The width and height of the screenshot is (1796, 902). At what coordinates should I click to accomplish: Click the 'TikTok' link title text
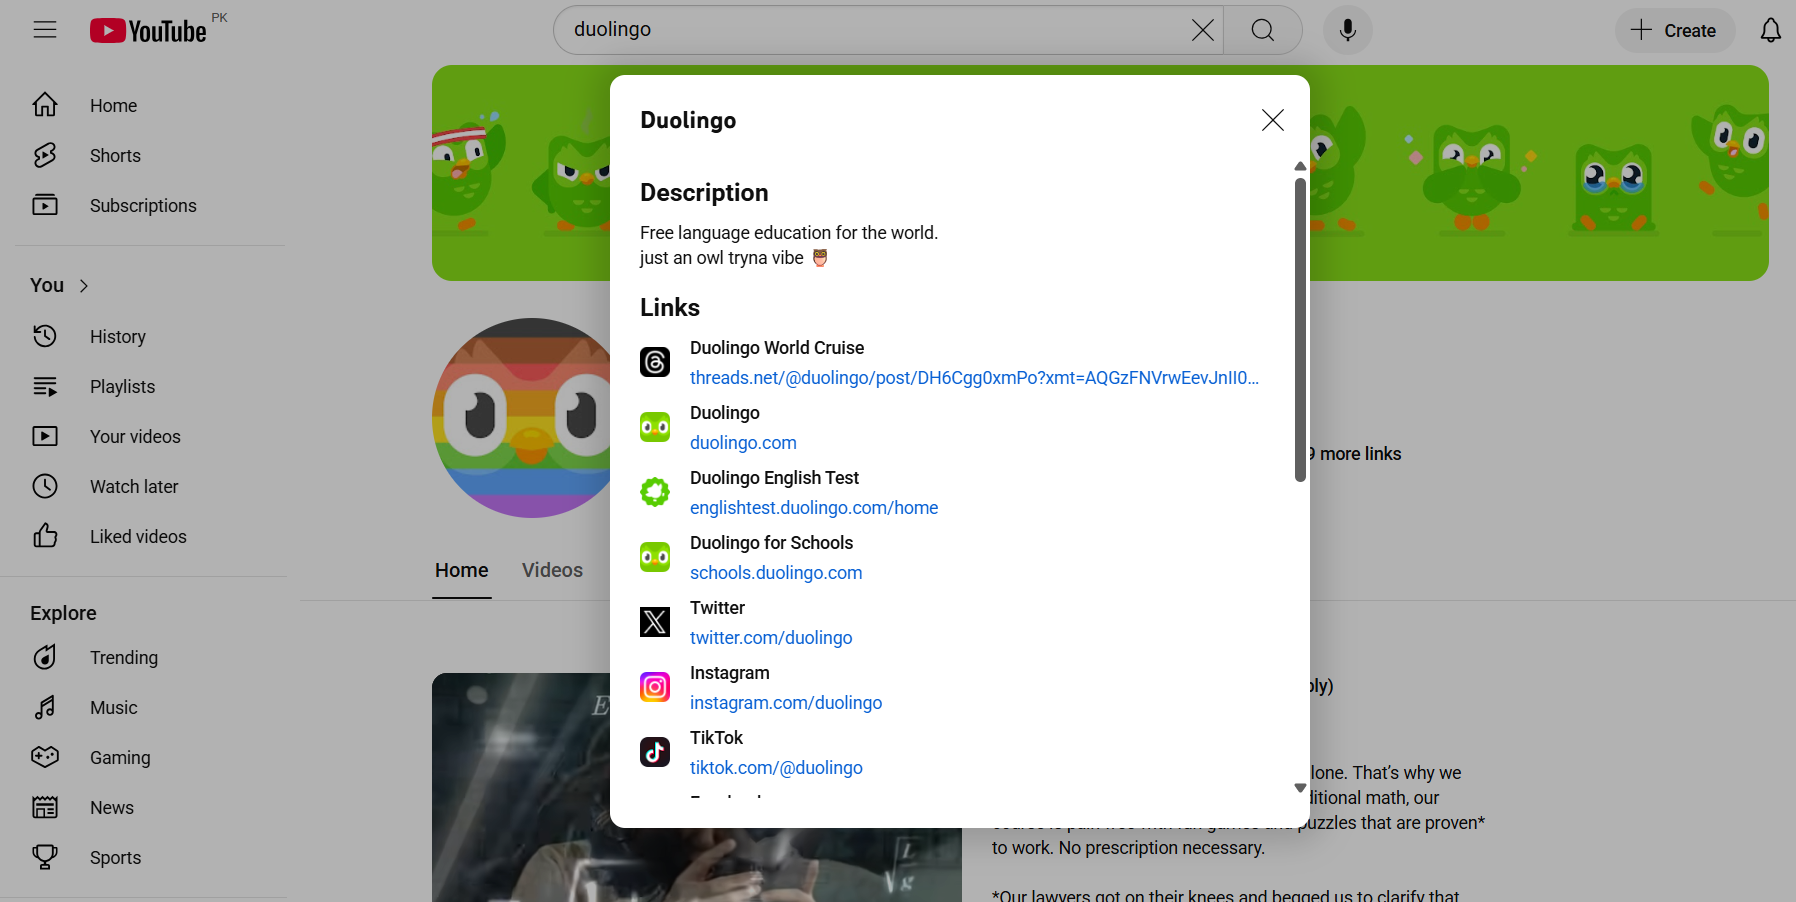[x=716, y=738]
